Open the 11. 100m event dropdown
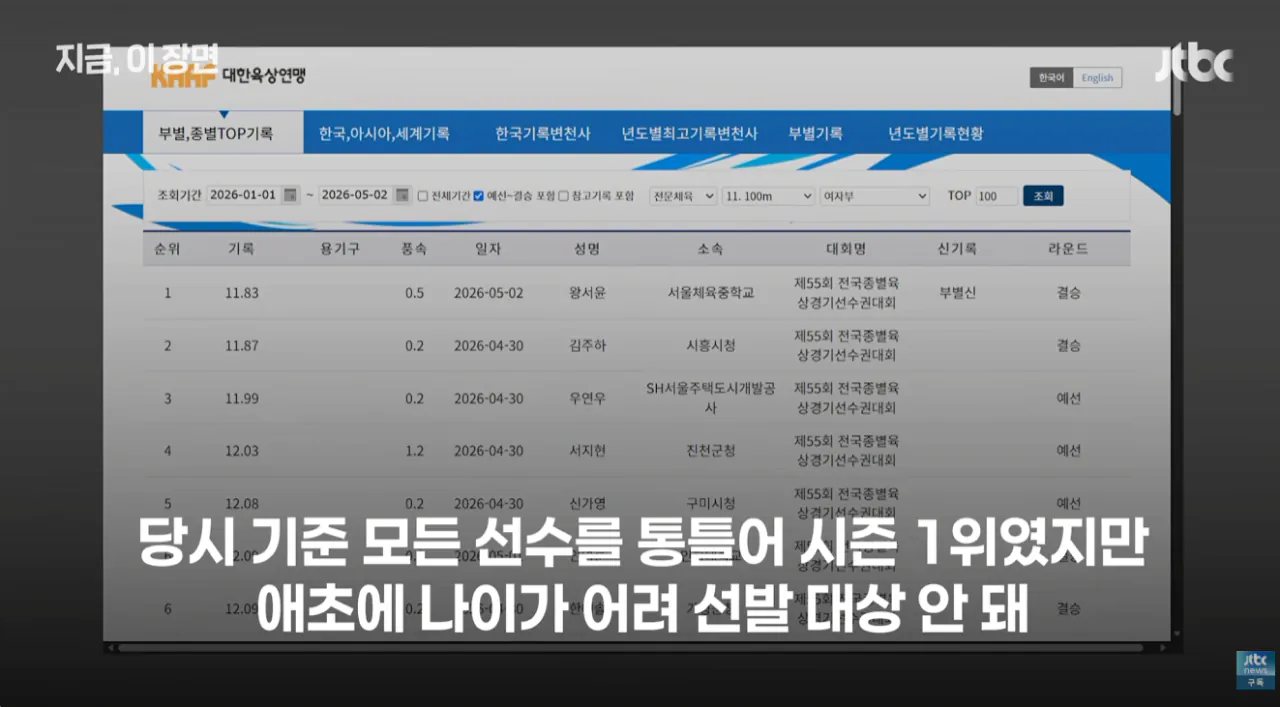Screen dimensions: 1280x707 point(768,196)
